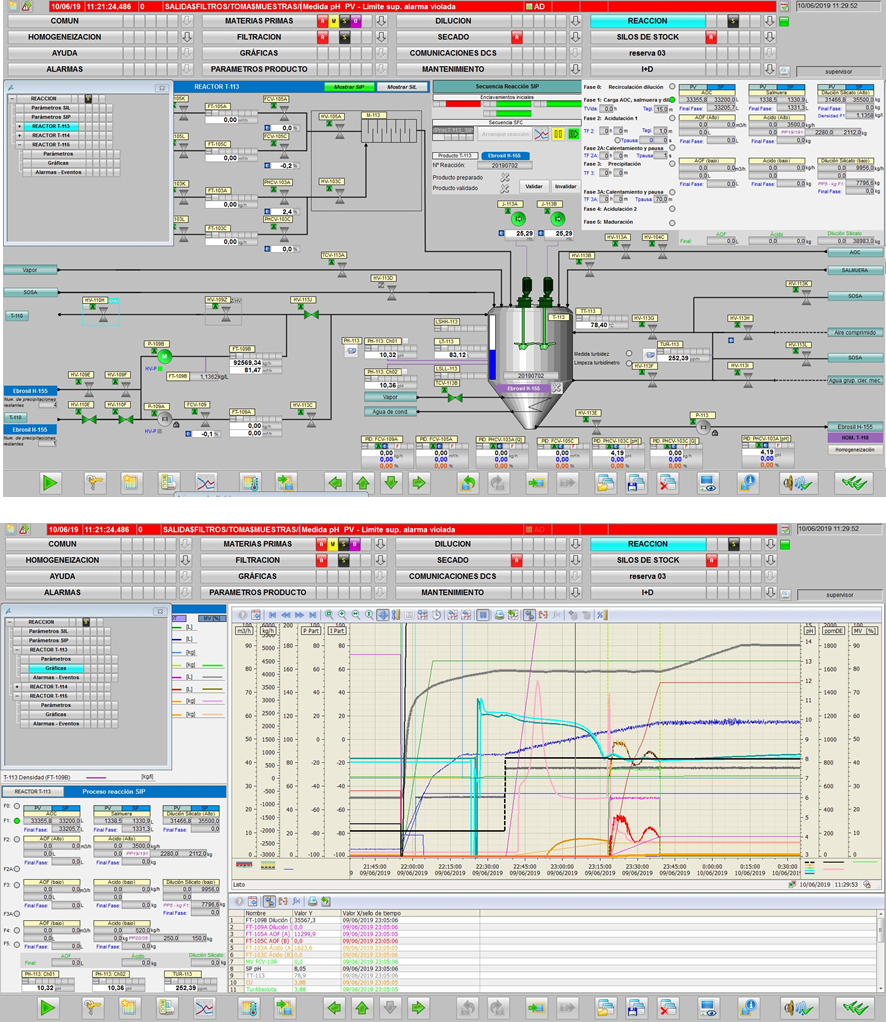Jump to first record in trend chart toolbar
The image size is (886, 1022).
[273, 615]
